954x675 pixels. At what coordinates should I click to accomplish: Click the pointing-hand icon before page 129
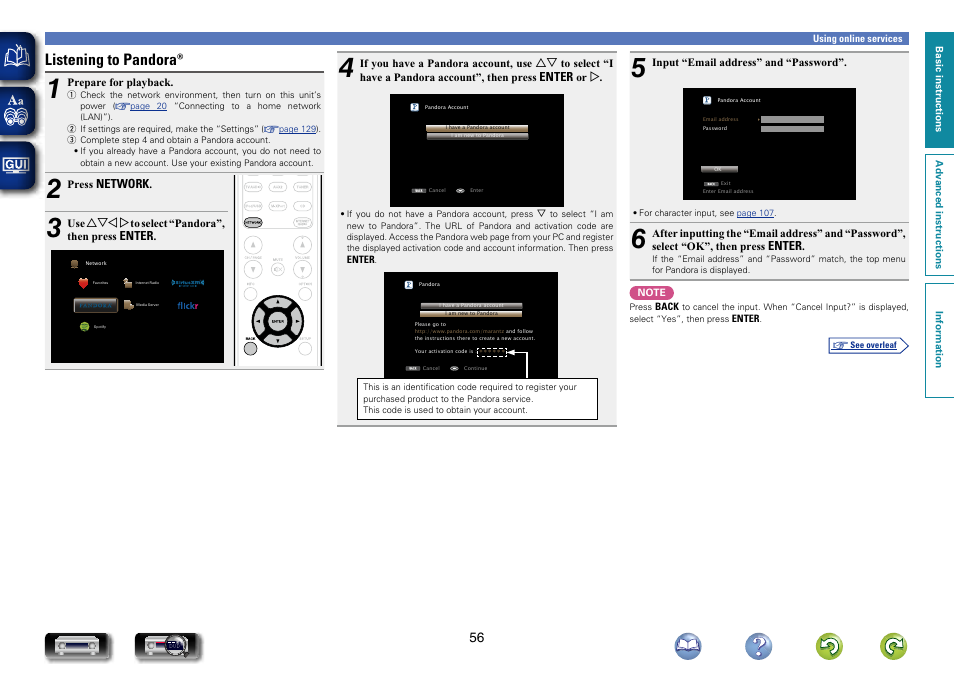(270, 129)
